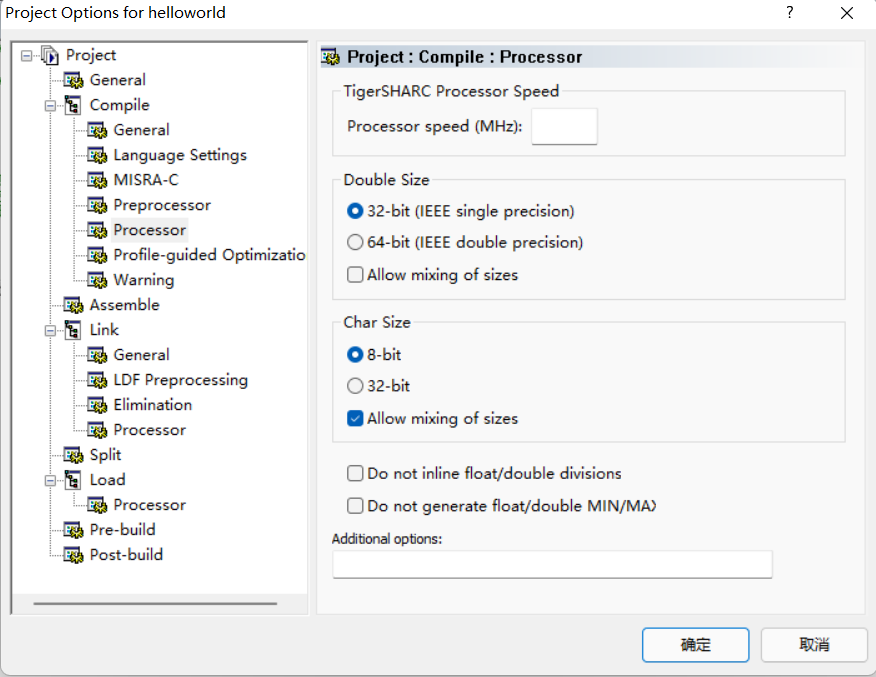Click the Pre-build page icon
The height and width of the screenshot is (677, 876).
[x=73, y=530]
